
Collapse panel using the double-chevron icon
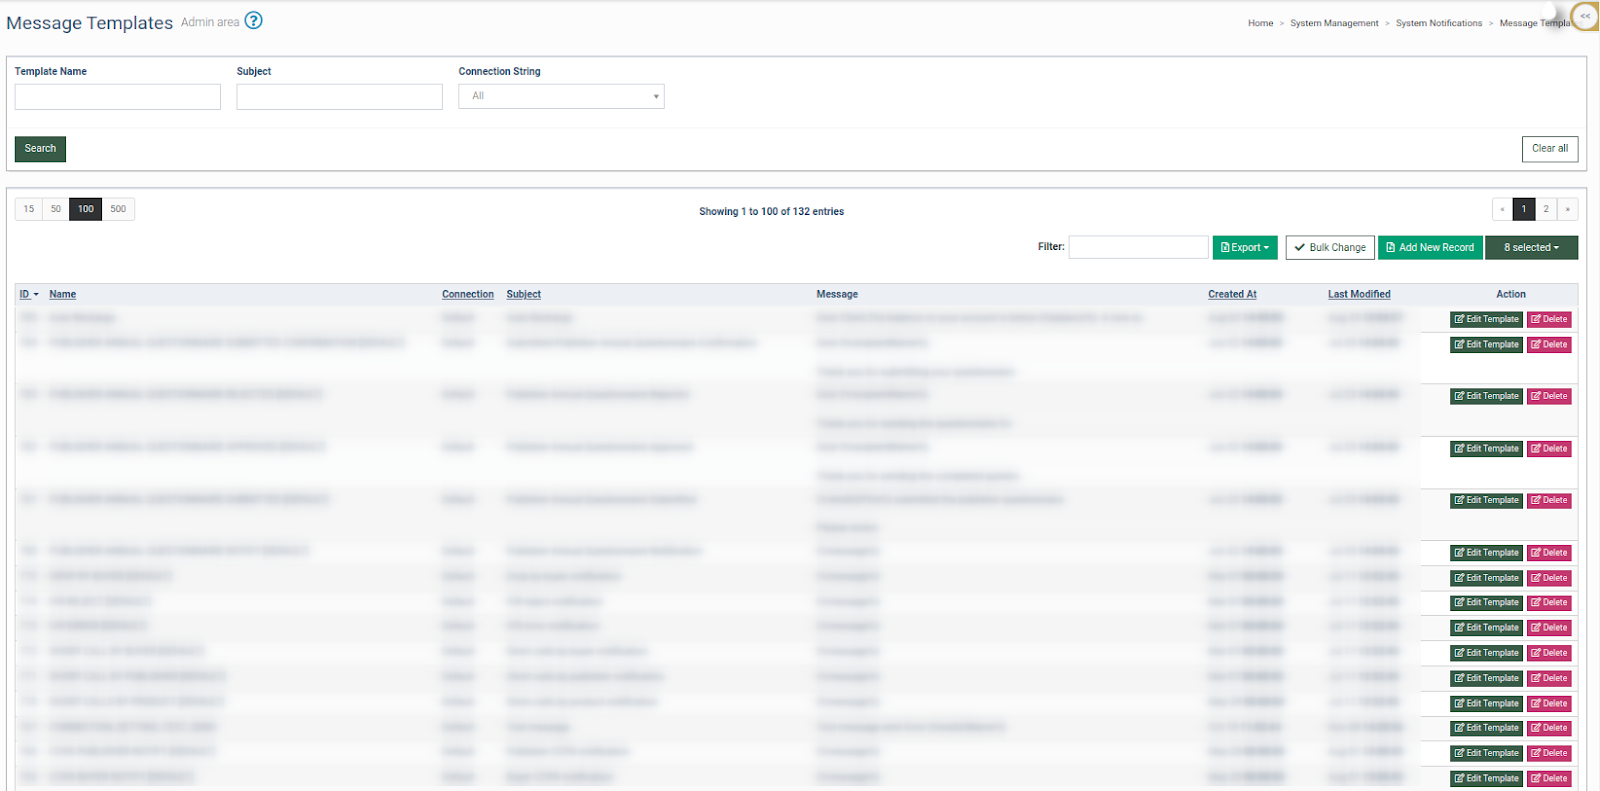1585,16
